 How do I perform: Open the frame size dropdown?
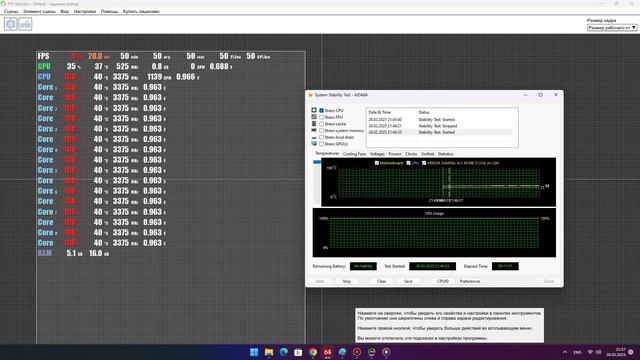pyautogui.click(x=612, y=27)
